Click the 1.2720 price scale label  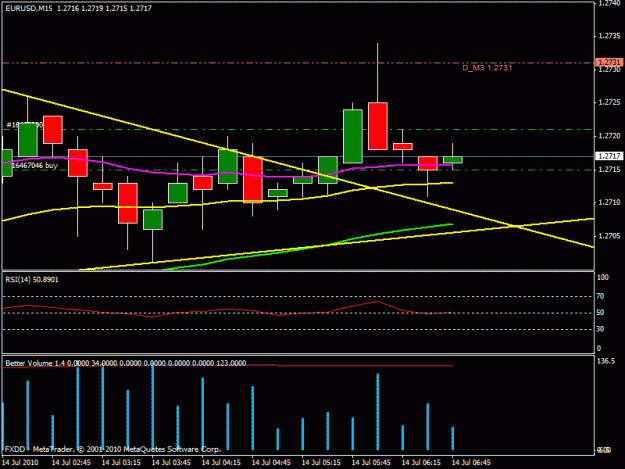click(x=609, y=136)
